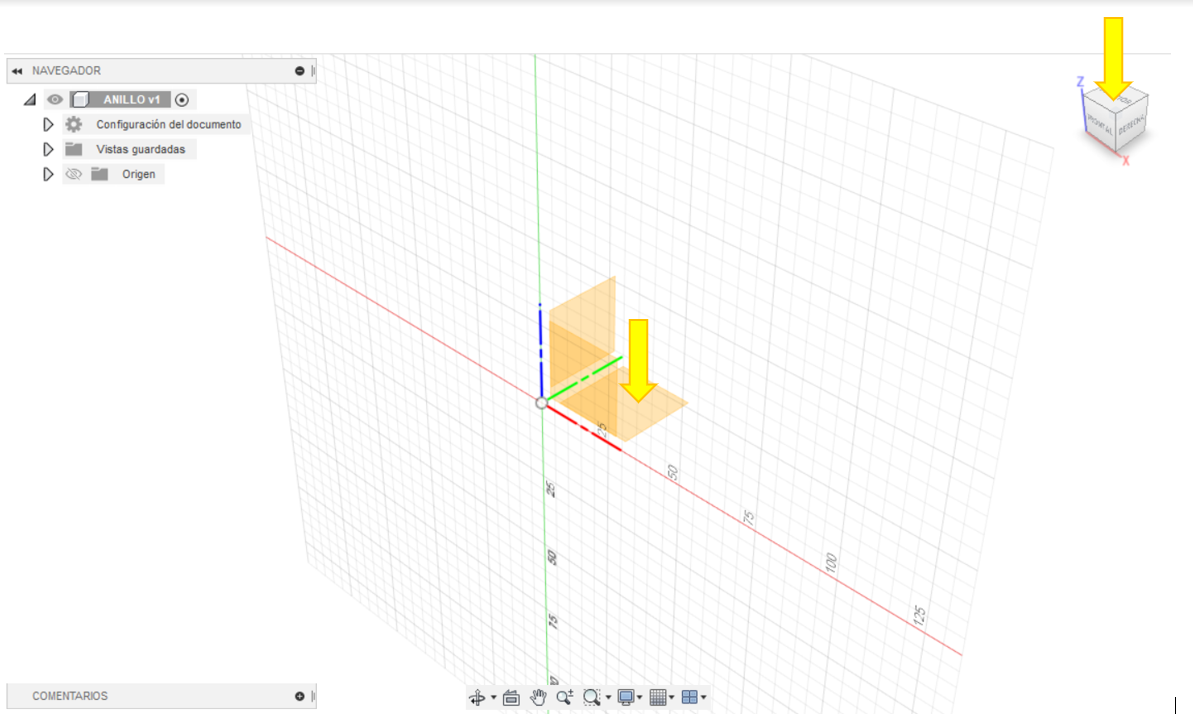Activate ANILLO v1 radio button

182,100
